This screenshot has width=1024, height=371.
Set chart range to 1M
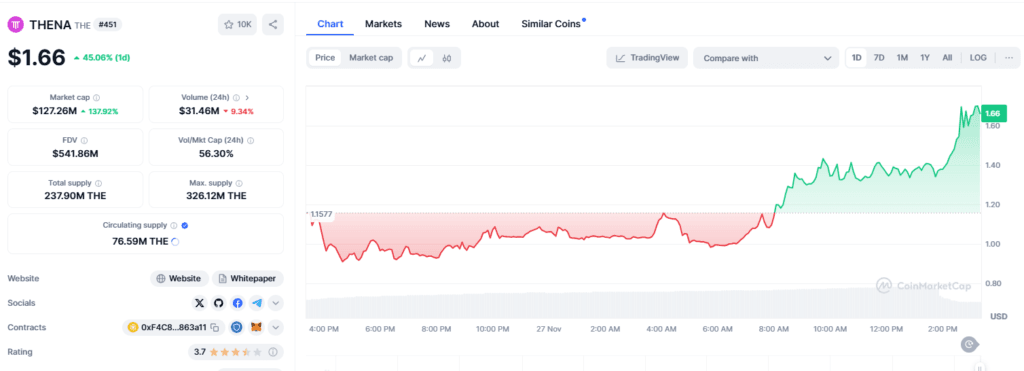click(902, 57)
